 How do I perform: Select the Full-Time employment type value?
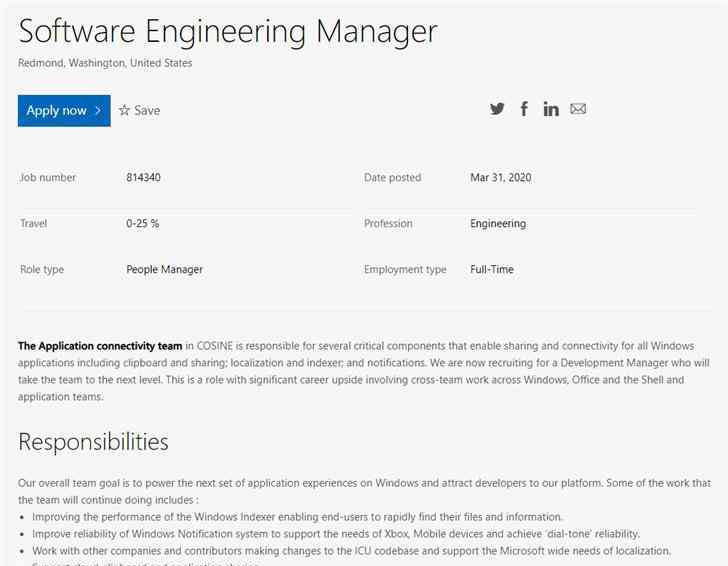coord(492,269)
